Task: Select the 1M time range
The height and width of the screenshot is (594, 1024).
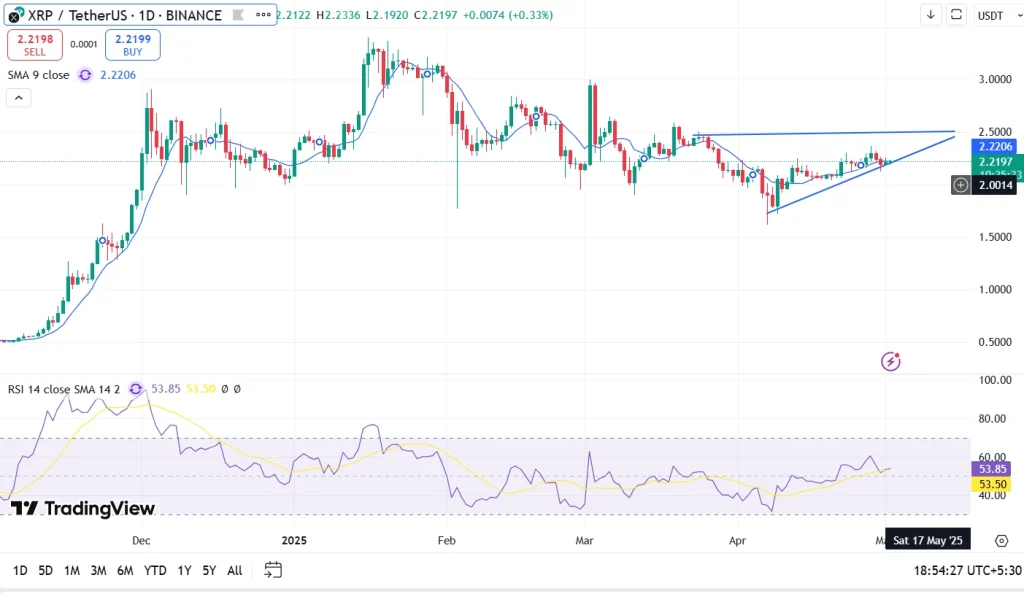Action: 72,571
